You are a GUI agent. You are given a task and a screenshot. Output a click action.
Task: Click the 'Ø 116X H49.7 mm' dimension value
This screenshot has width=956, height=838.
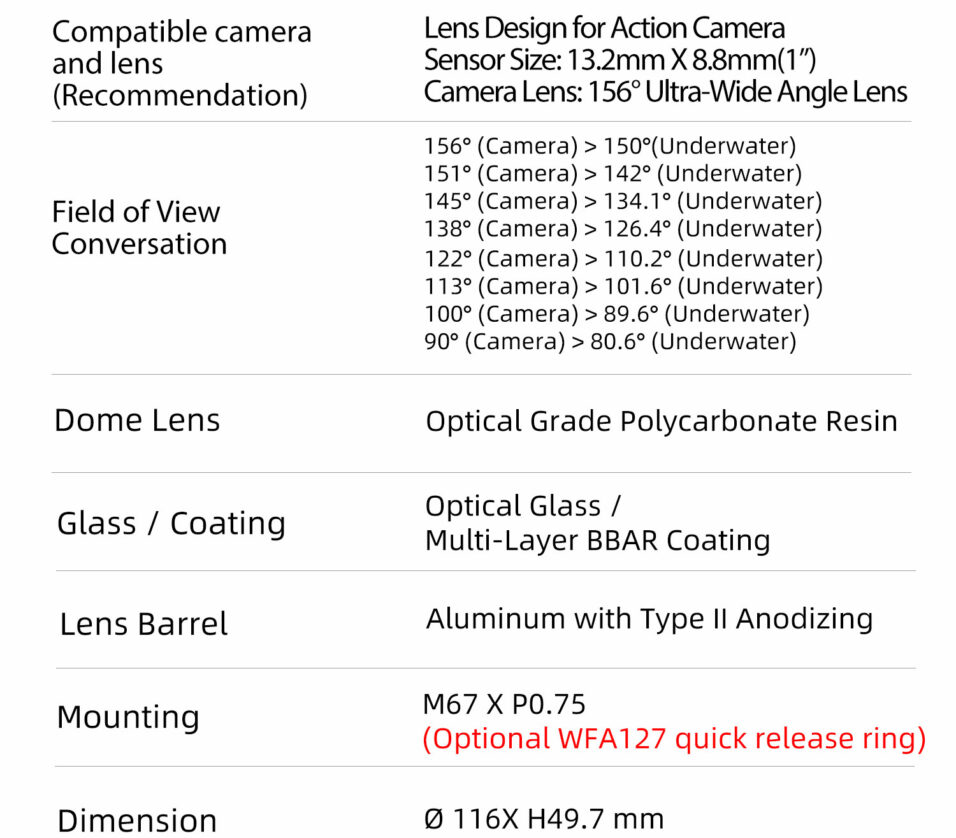coord(544,820)
